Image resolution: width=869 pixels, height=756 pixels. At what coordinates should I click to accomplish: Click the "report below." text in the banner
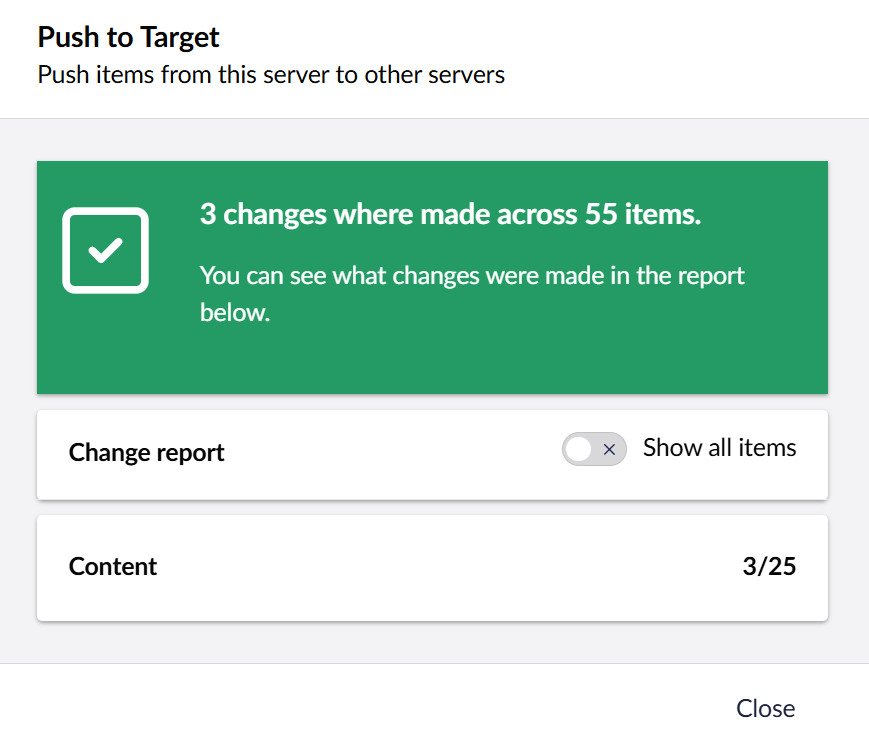[235, 313]
